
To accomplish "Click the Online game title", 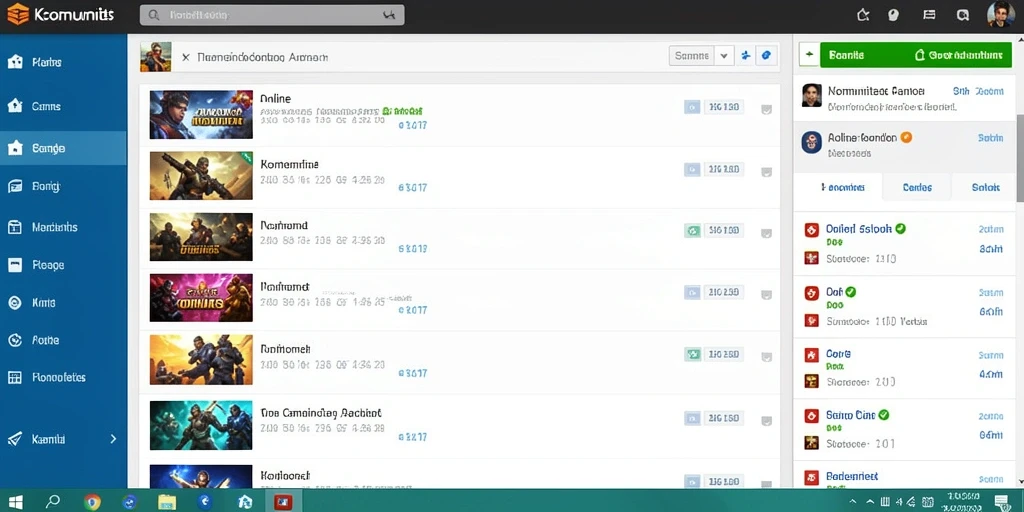I will tap(276, 99).
